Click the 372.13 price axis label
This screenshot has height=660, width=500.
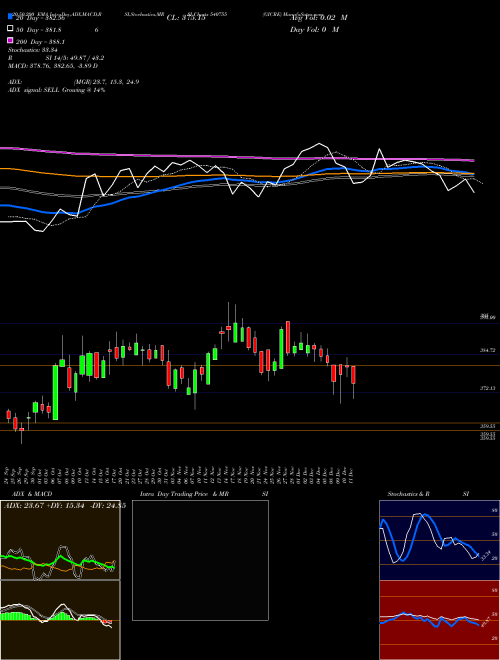tap(488, 389)
